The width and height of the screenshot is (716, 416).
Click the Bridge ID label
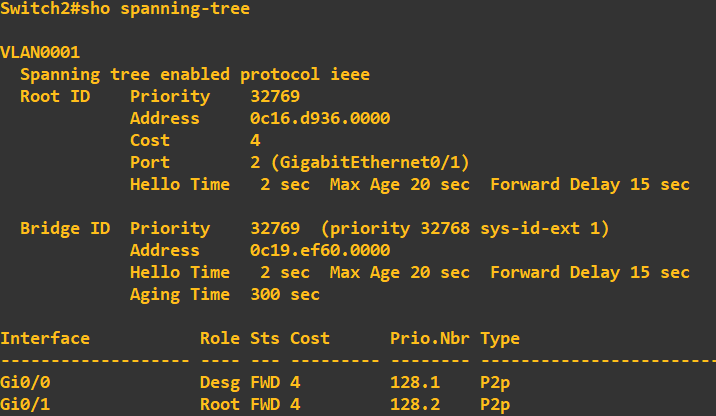point(65,228)
